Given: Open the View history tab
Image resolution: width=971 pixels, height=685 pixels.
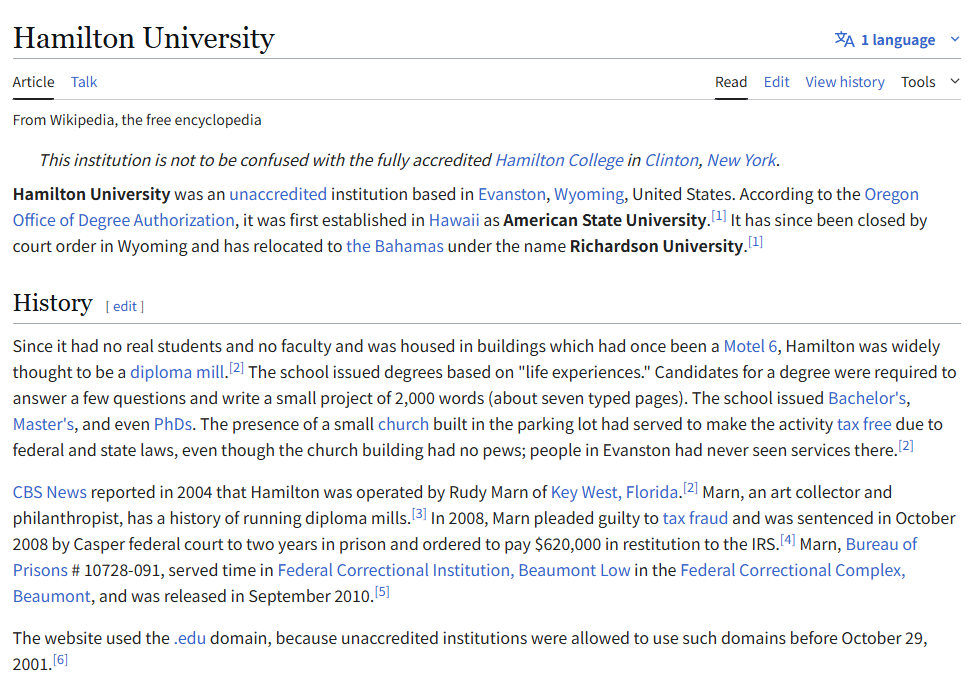Looking at the screenshot, I should pos(845,82).
